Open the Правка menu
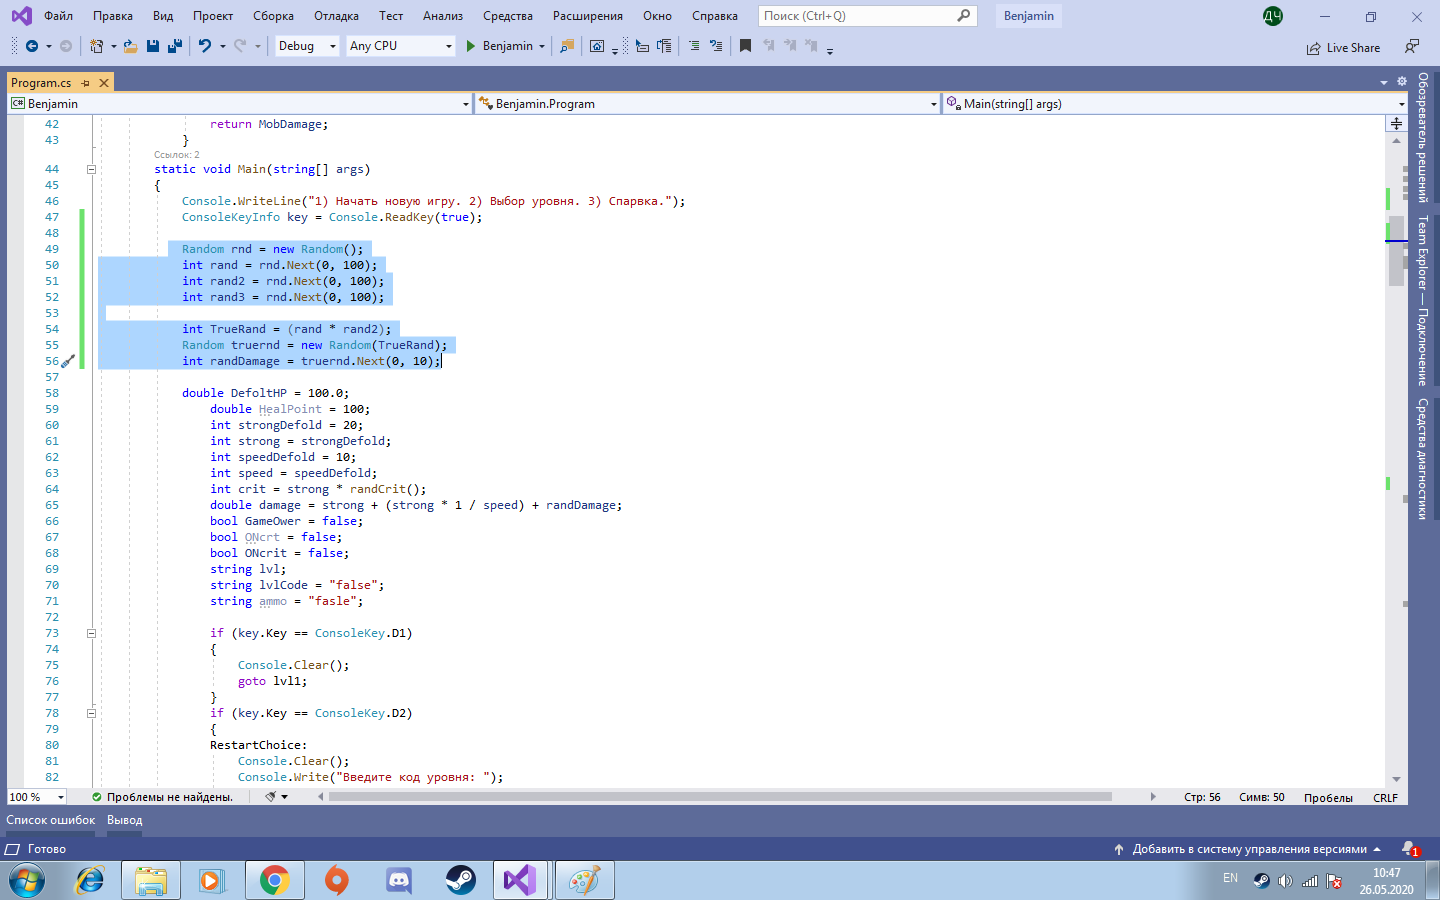Screen dimensions: 1440x900 (x=113, y=16)
